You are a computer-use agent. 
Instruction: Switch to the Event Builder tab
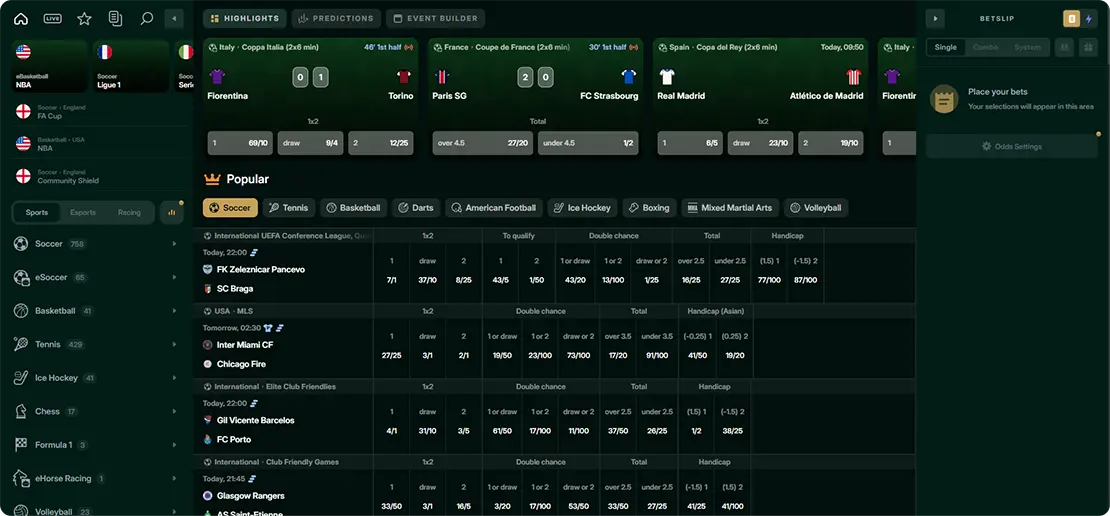[x=436, y=18]
